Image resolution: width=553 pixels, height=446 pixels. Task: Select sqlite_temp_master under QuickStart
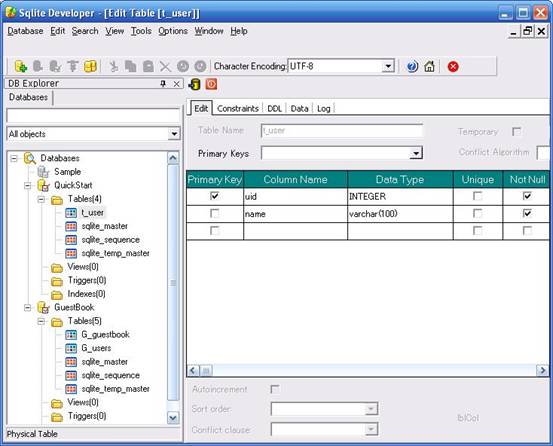115,253
